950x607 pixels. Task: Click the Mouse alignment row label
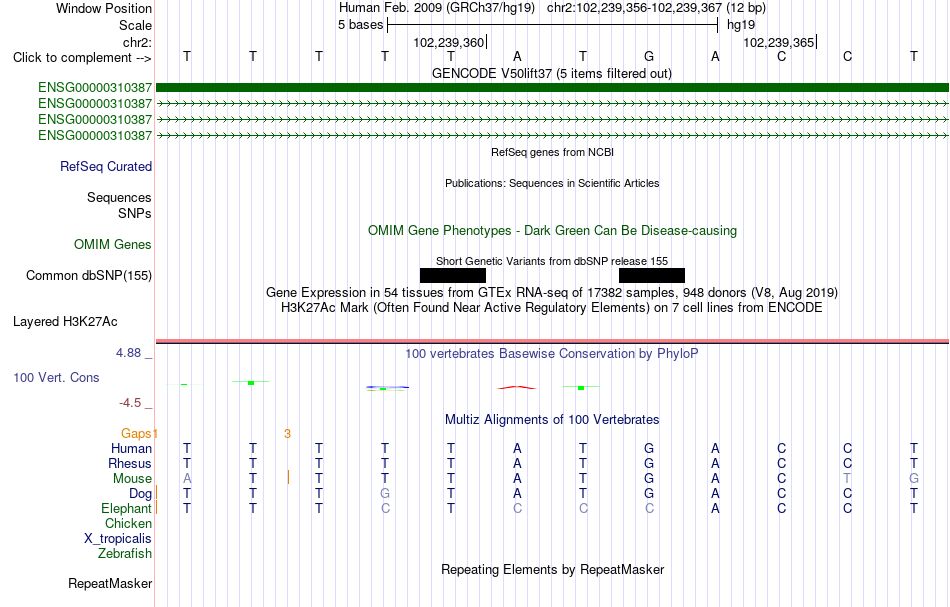[x=132, y=479]
